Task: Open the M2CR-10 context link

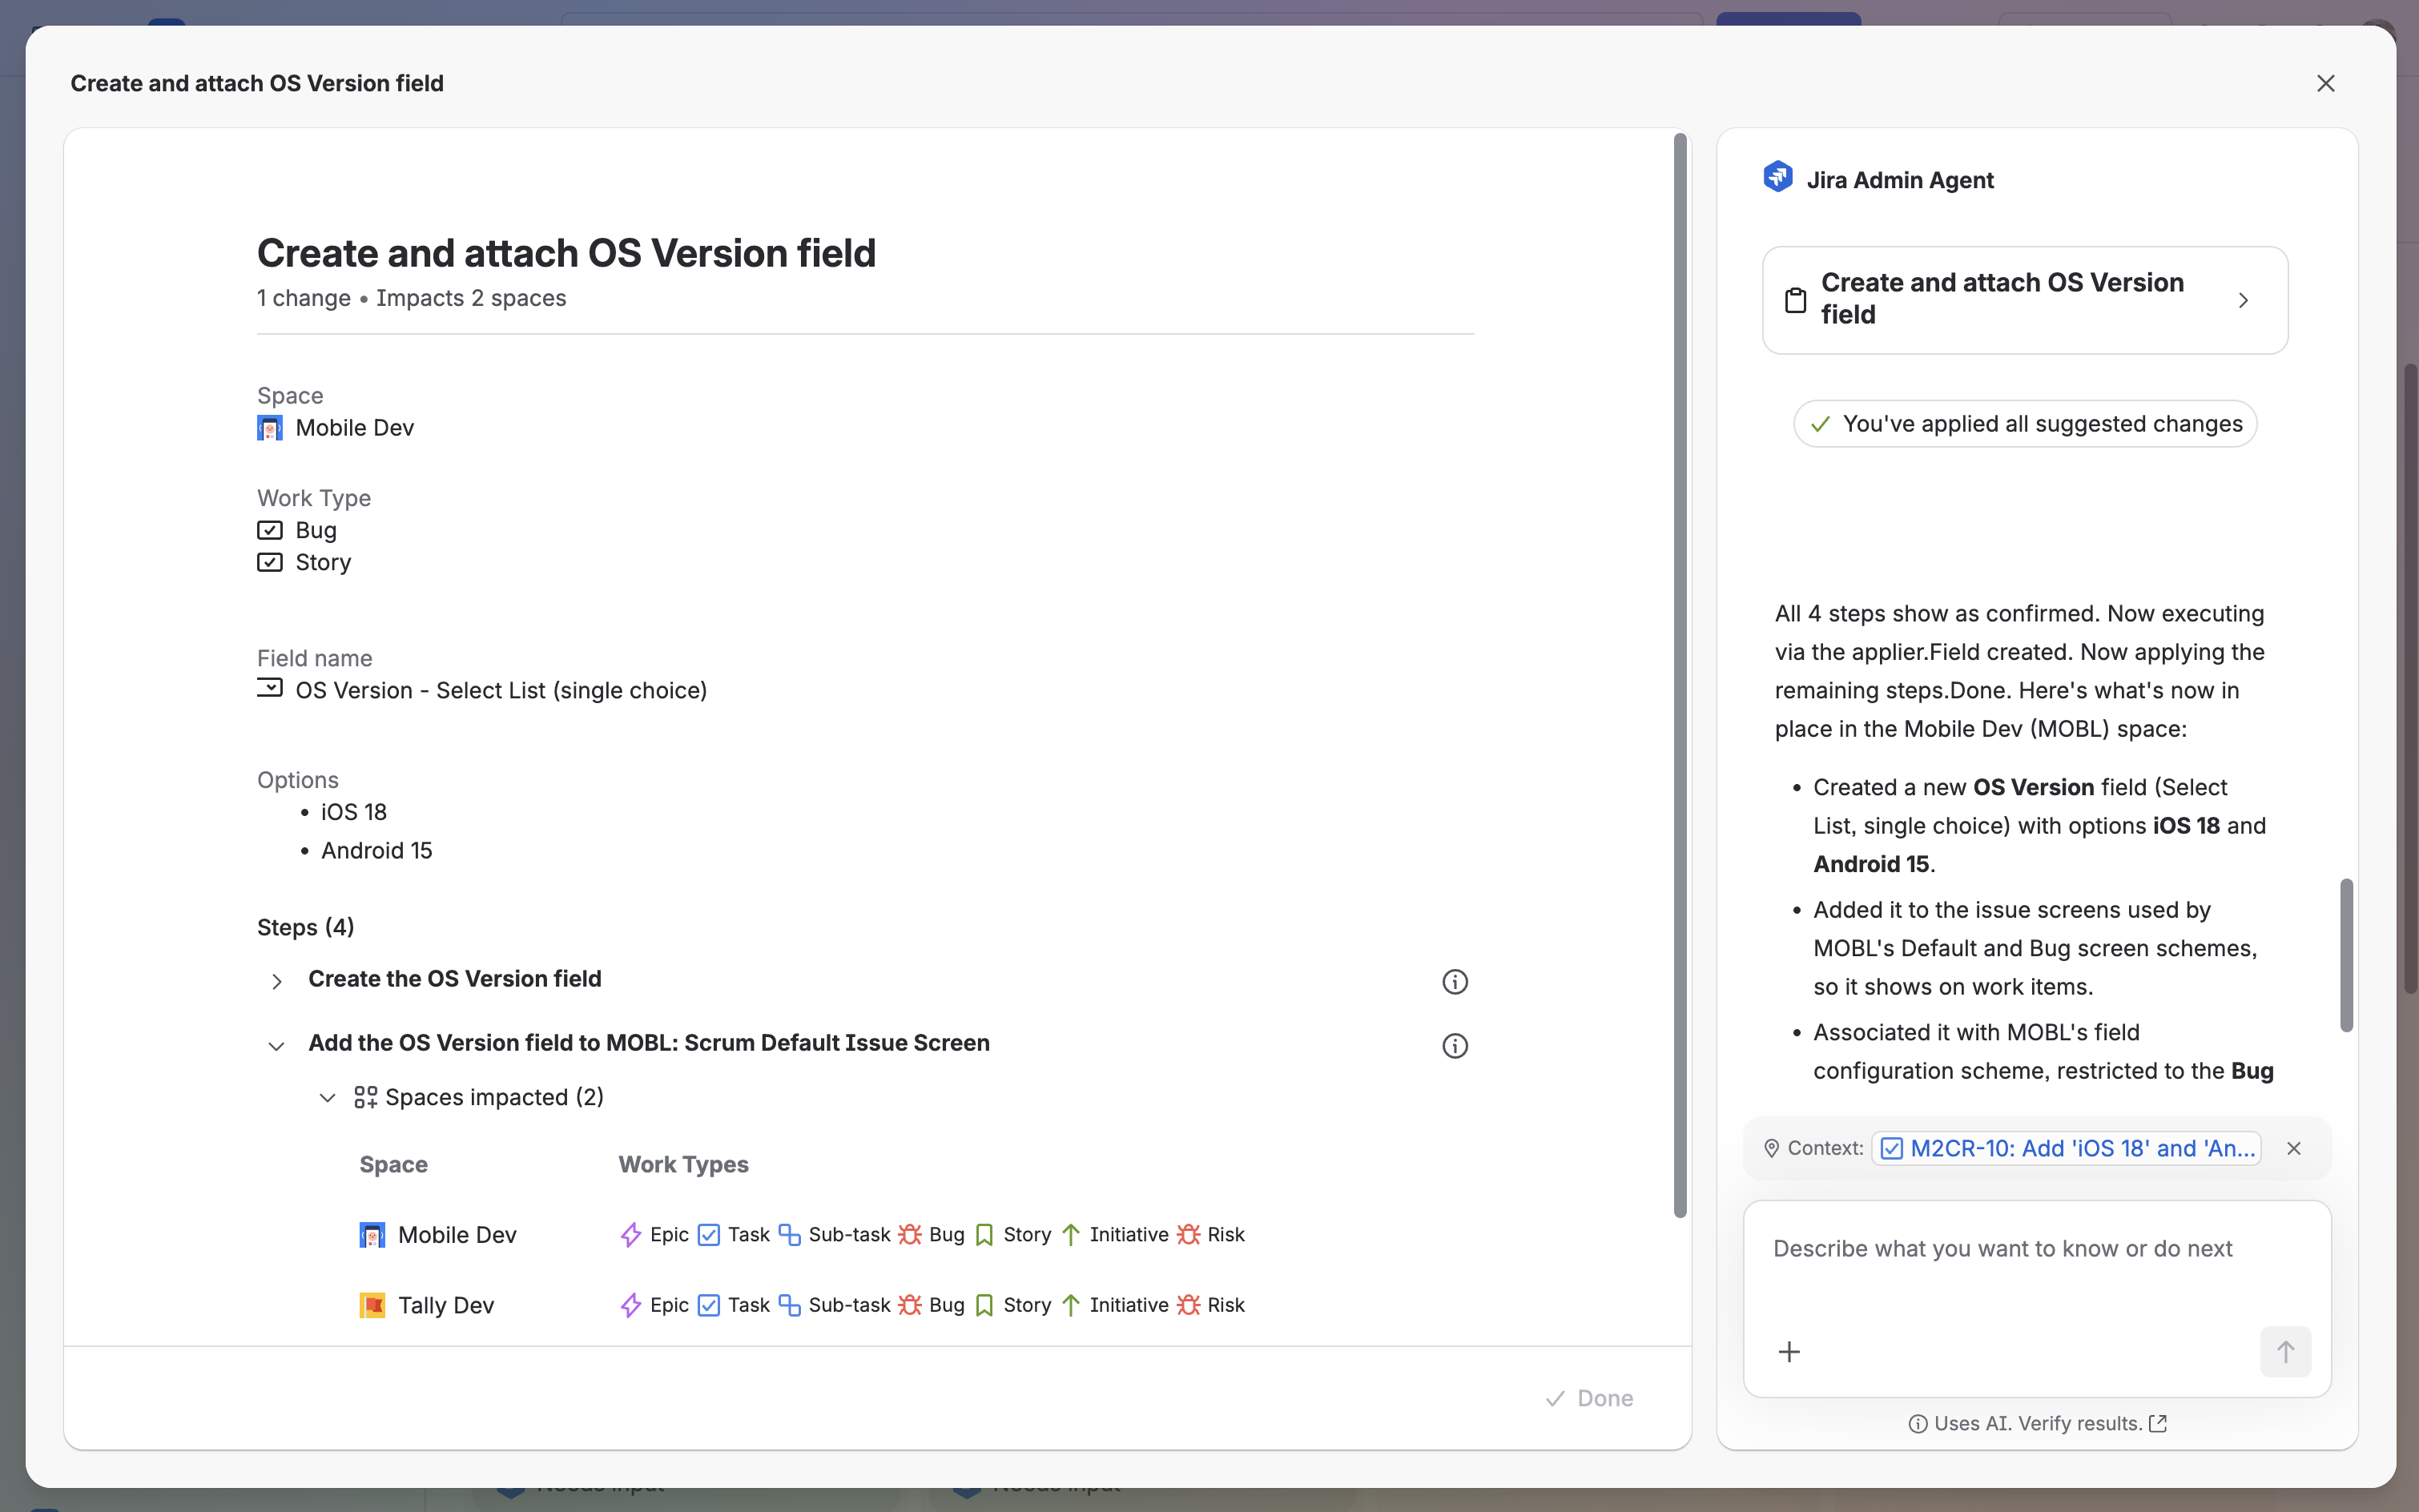Action: [x=2066, y=1148]
